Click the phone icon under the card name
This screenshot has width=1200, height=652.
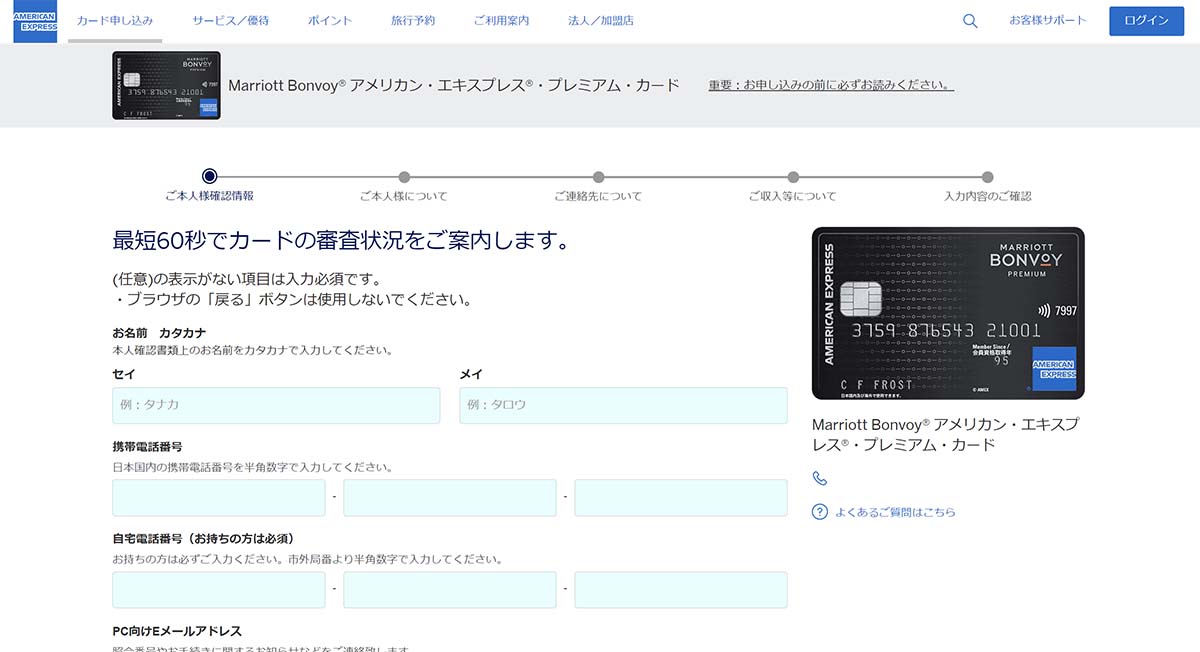[820, 479]
